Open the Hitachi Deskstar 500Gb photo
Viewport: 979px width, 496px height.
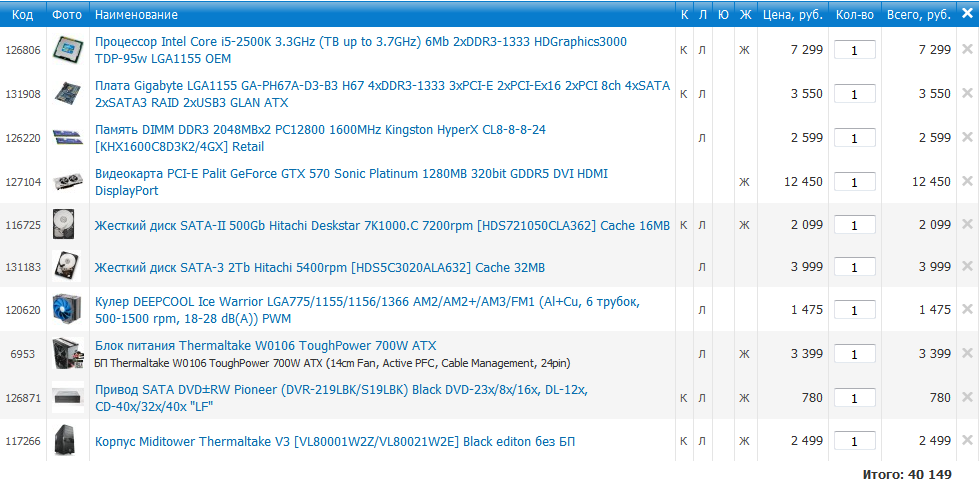coord(64,225)
